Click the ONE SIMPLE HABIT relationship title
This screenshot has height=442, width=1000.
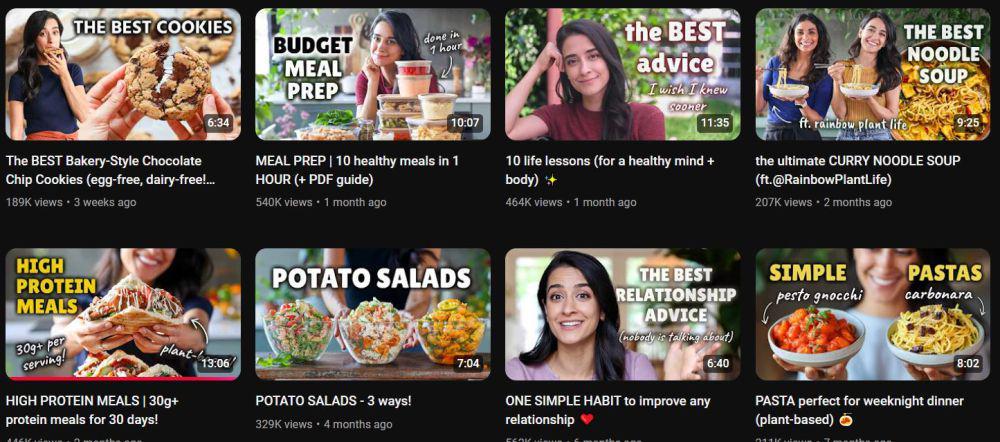608,410
